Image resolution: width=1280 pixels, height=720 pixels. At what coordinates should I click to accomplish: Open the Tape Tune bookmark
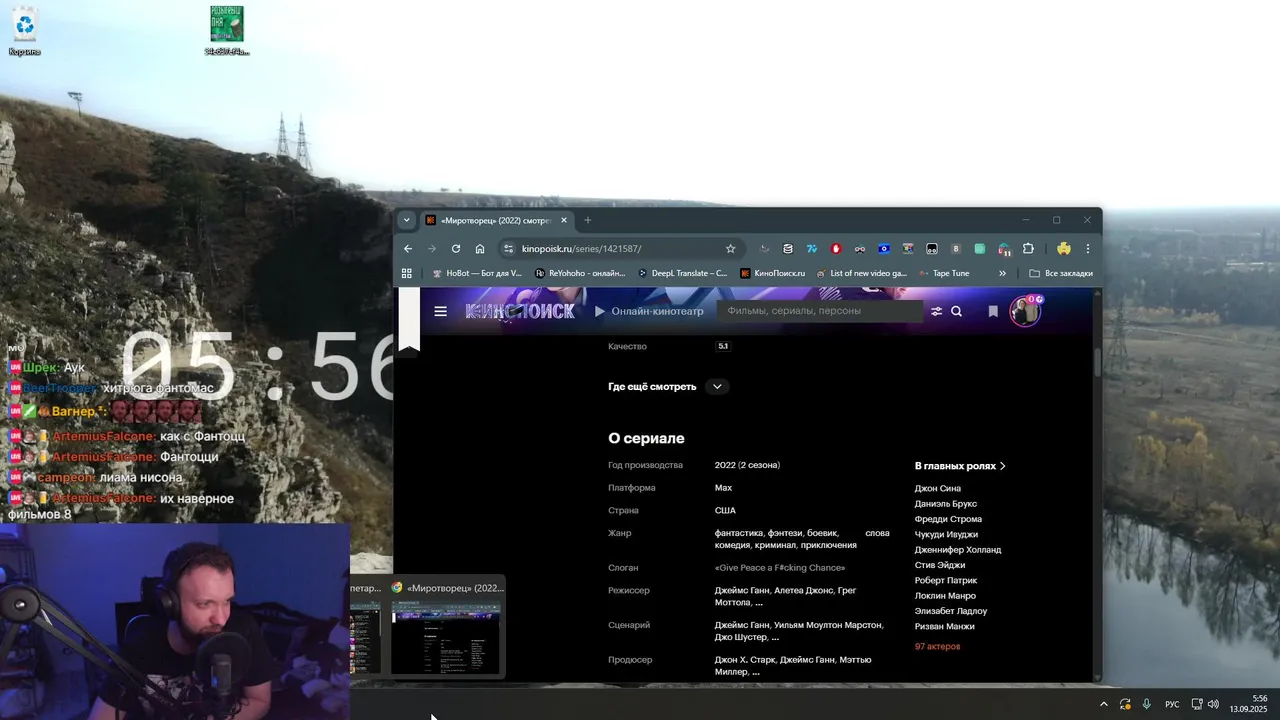(943, 273)
